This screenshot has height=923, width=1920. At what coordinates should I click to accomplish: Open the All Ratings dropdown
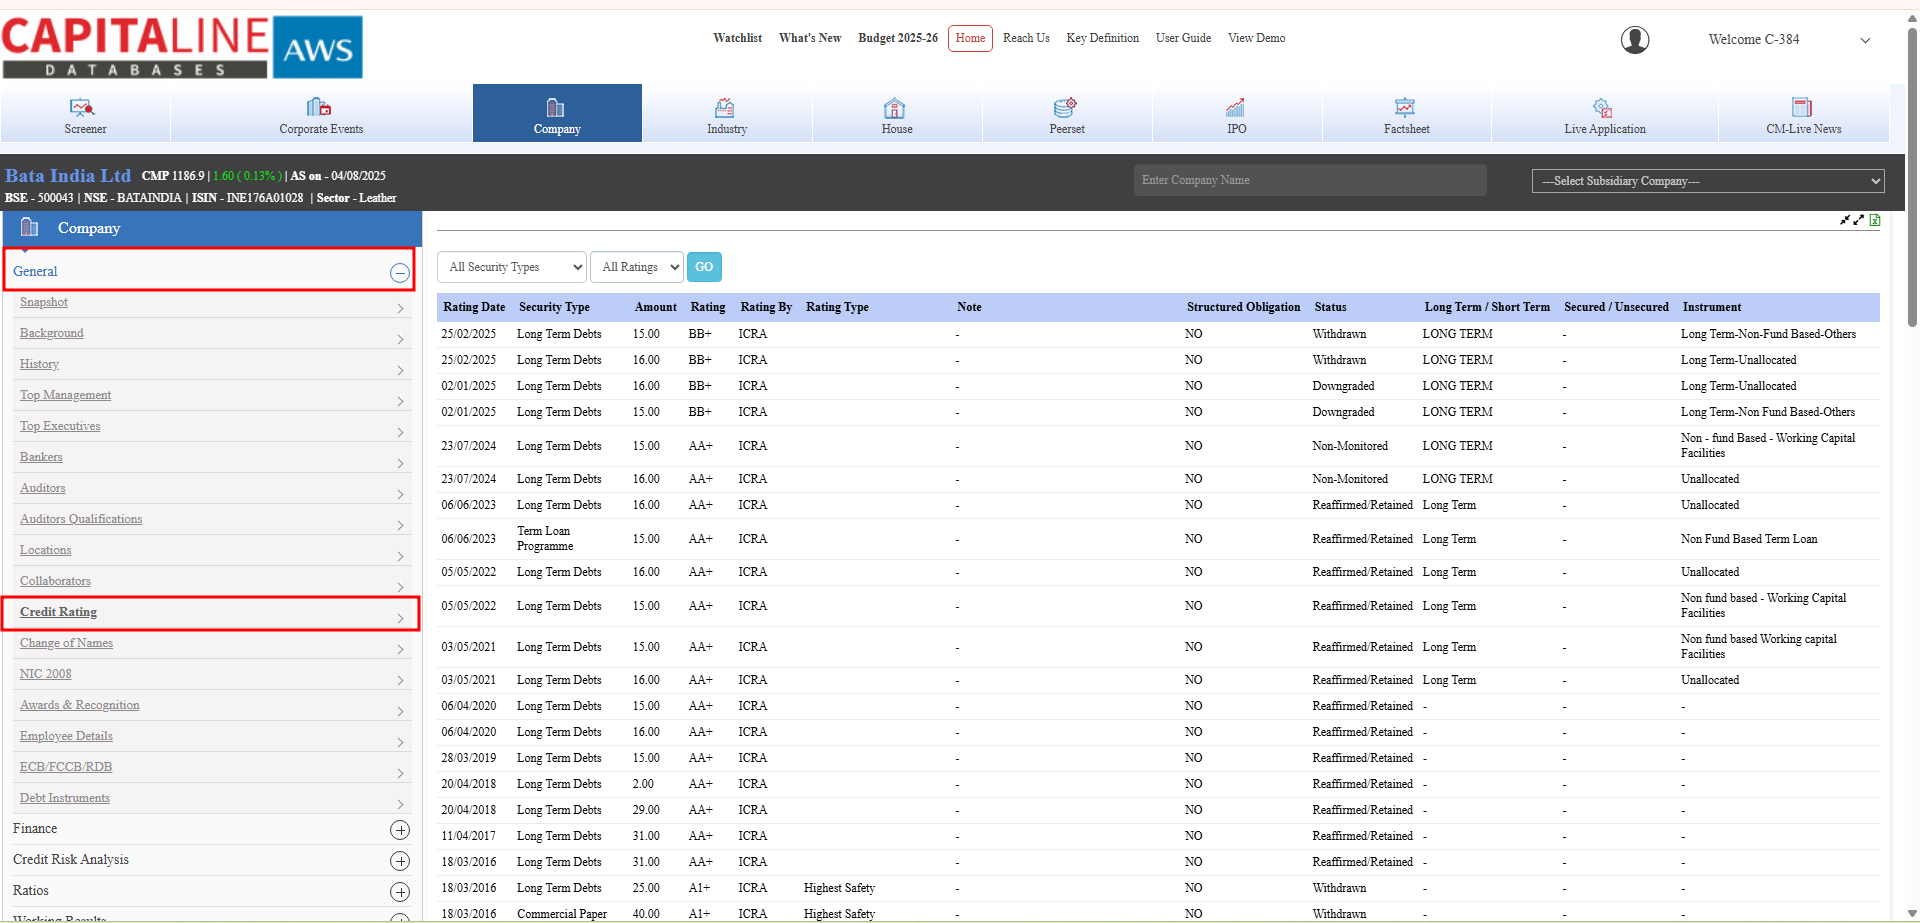[637, 267]
